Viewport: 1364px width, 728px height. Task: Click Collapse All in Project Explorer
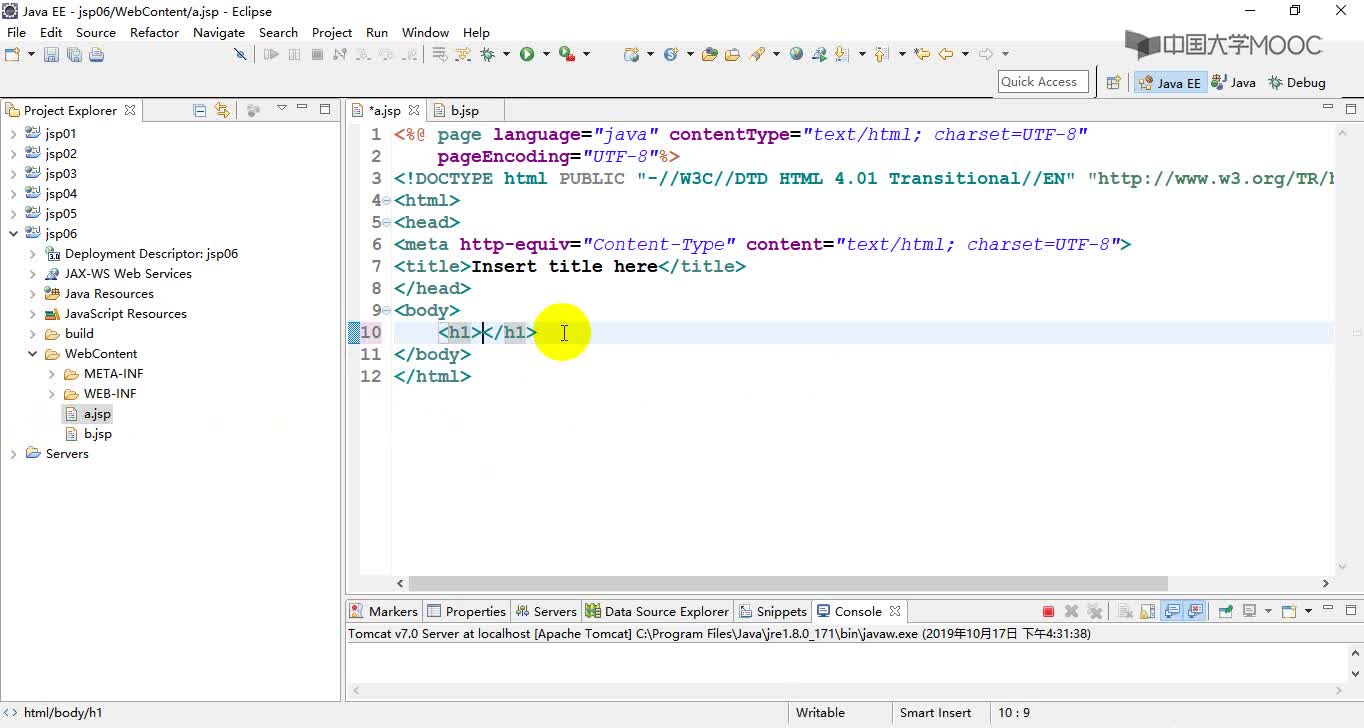point(200,110)
